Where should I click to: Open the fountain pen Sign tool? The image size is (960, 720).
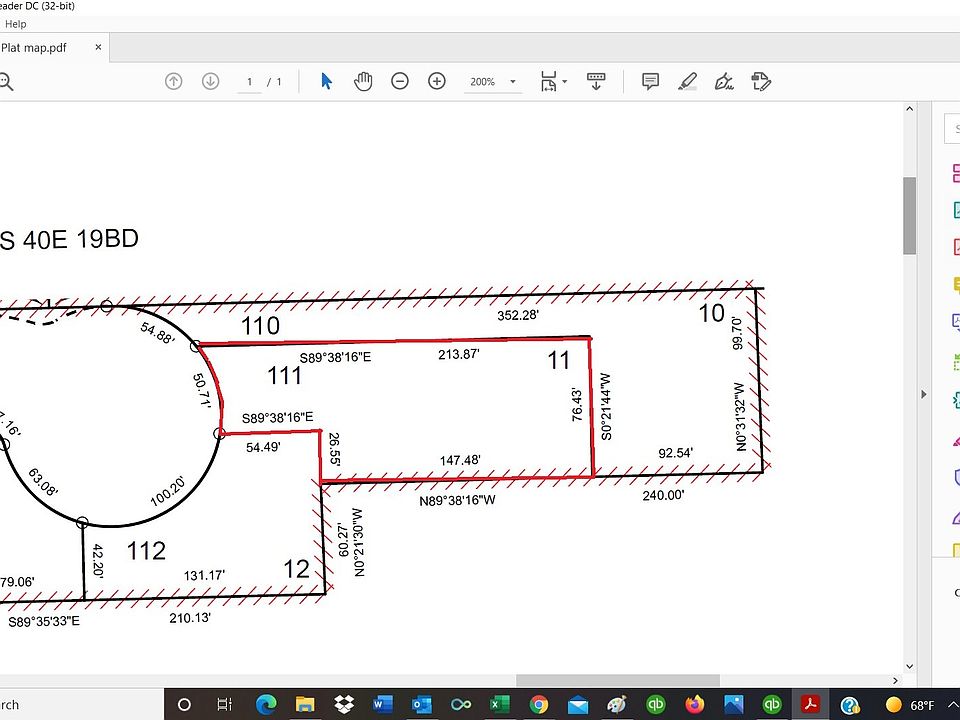724,81
